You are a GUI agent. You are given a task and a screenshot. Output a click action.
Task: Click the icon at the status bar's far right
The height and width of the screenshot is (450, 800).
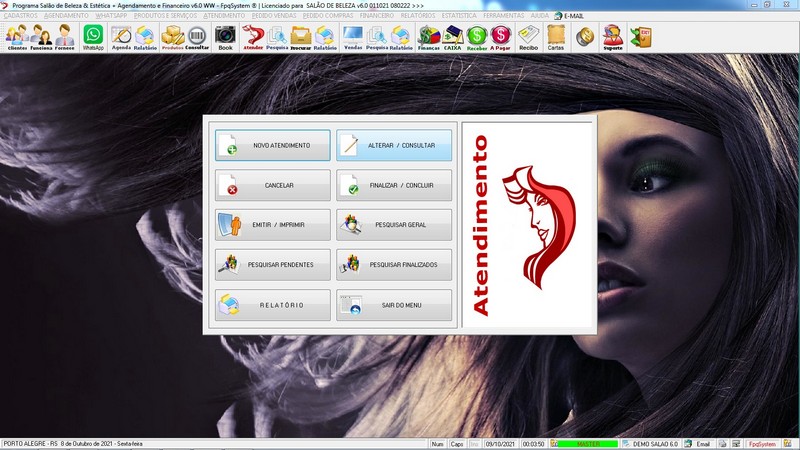(788, 444)
